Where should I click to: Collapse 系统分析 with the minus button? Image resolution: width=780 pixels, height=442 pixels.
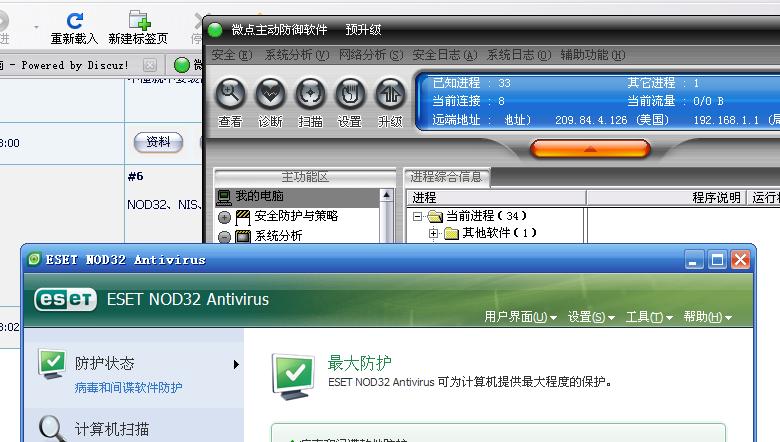224,237
